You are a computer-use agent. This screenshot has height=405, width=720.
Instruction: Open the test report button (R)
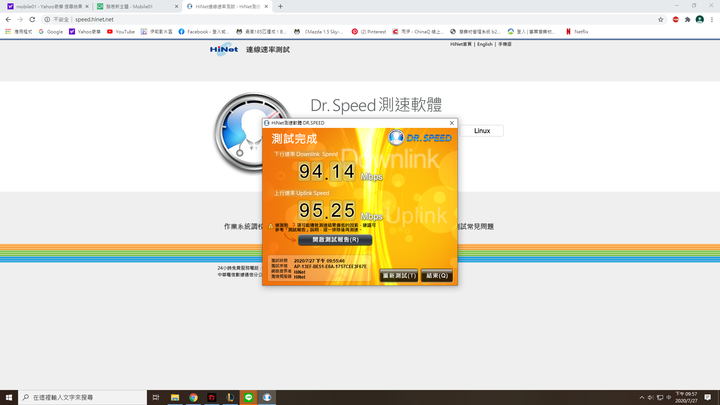pos(335,240)
